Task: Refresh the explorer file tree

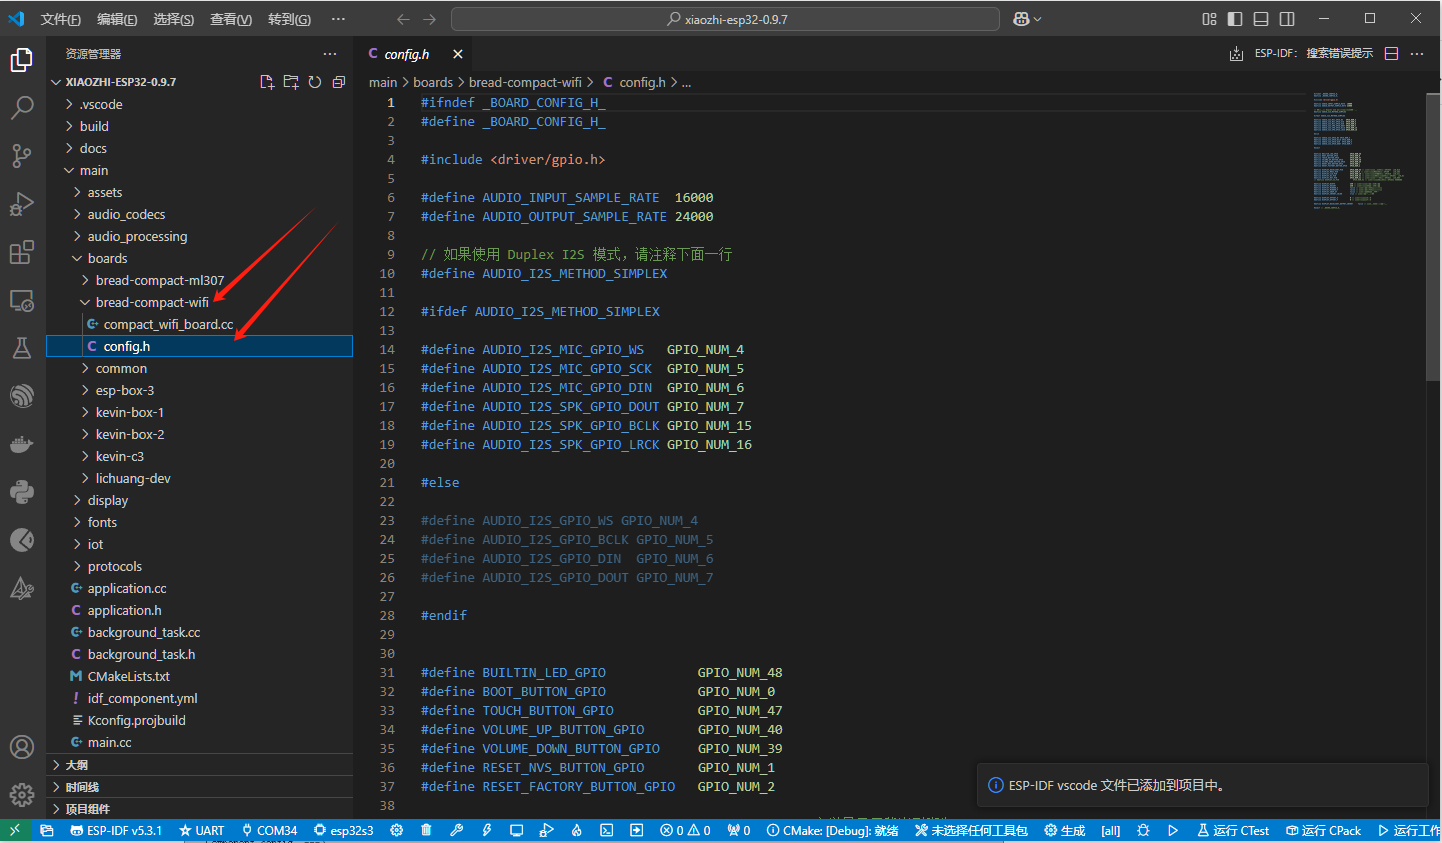Action: click(315, 82)
